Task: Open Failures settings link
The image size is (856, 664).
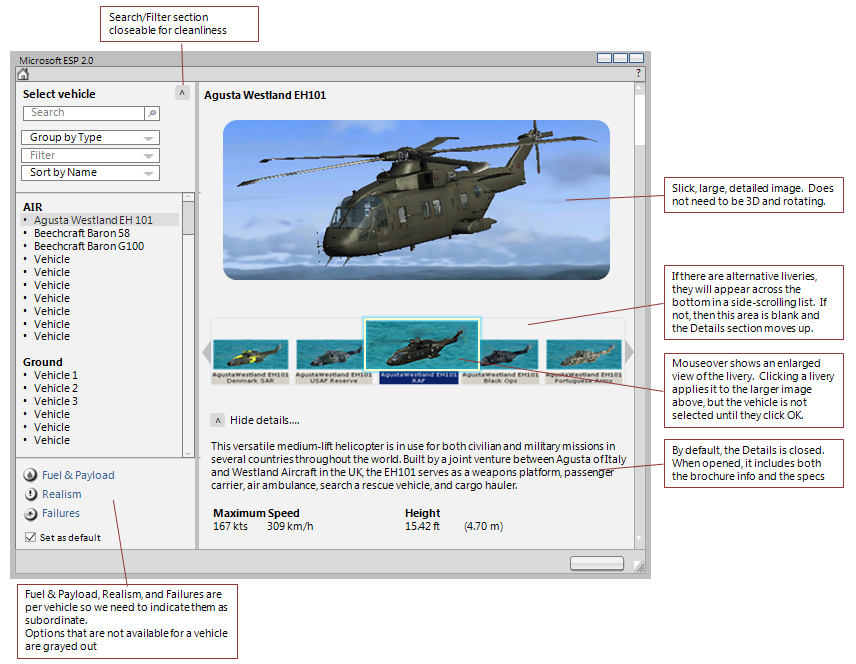Action: [61, 513]
